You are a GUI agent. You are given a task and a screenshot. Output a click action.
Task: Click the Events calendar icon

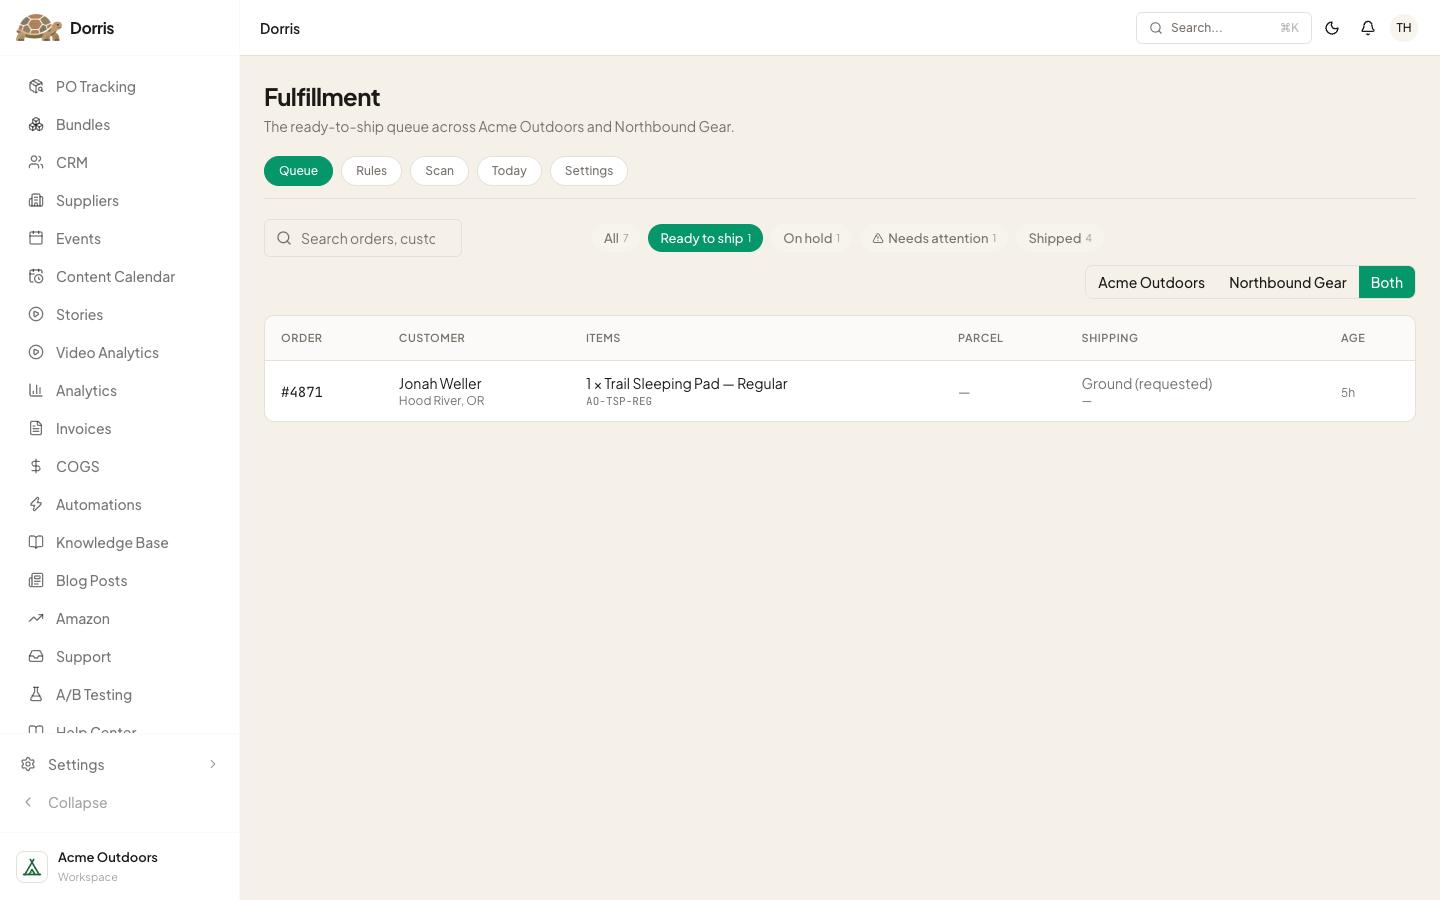tap(36, 239)
